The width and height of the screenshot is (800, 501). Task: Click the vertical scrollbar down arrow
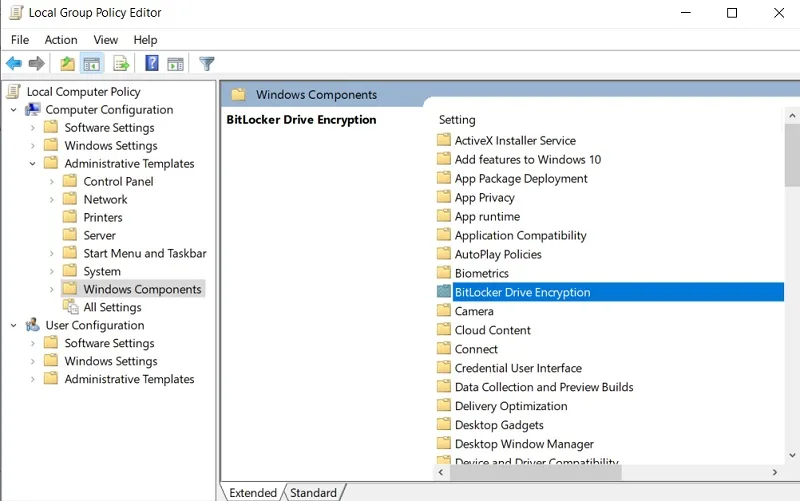tap(792, 456)
